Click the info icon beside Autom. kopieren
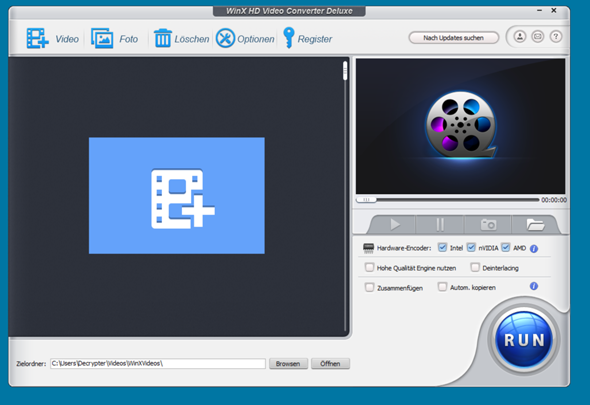Image resolution: width=590 pixels, height=405 pixels. click(x=534, y=286)
